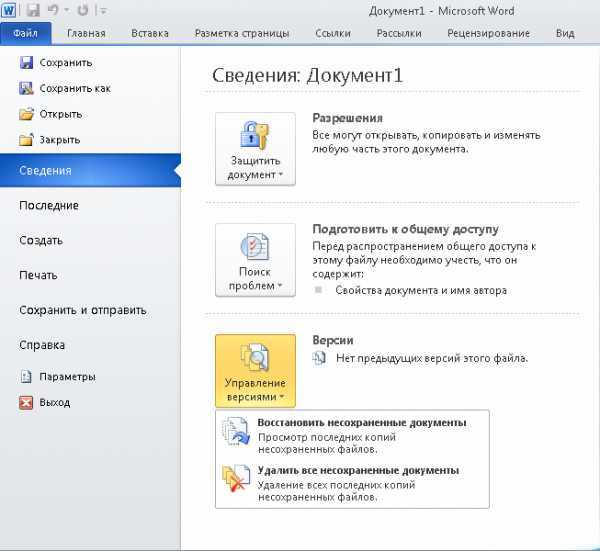
Task: Choose Закрыть menu entry
Action: pos(59,139)
